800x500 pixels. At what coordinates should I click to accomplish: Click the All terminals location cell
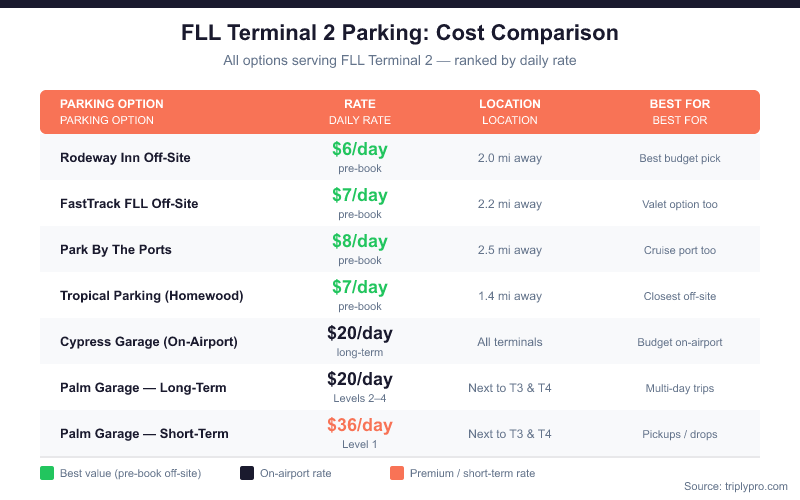510,342
